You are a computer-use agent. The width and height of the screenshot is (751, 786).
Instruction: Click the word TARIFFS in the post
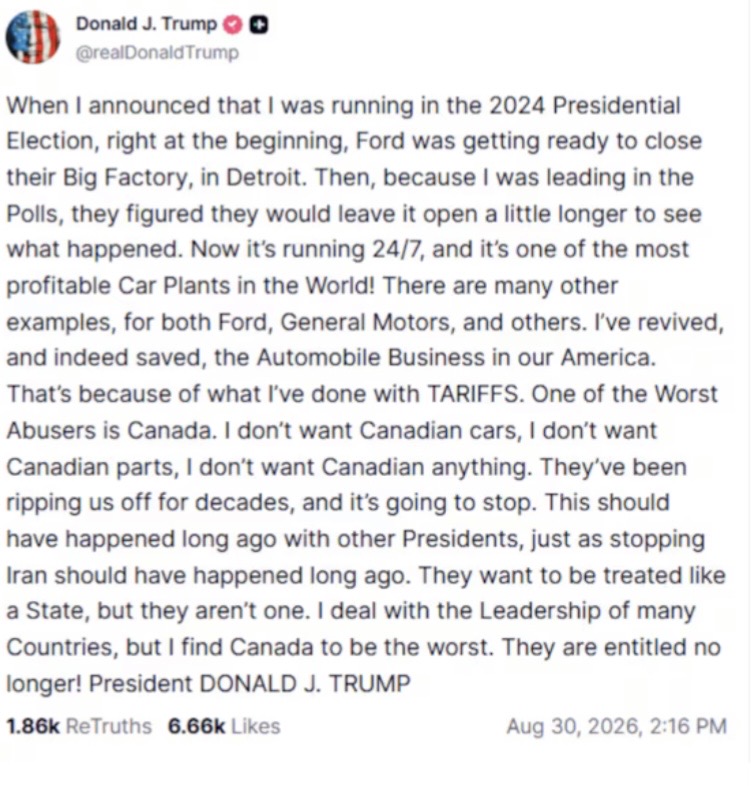click(473, 394)
